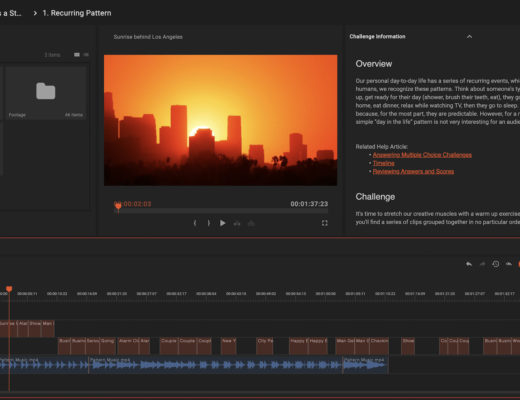Click the Play button under the preview

222,223
